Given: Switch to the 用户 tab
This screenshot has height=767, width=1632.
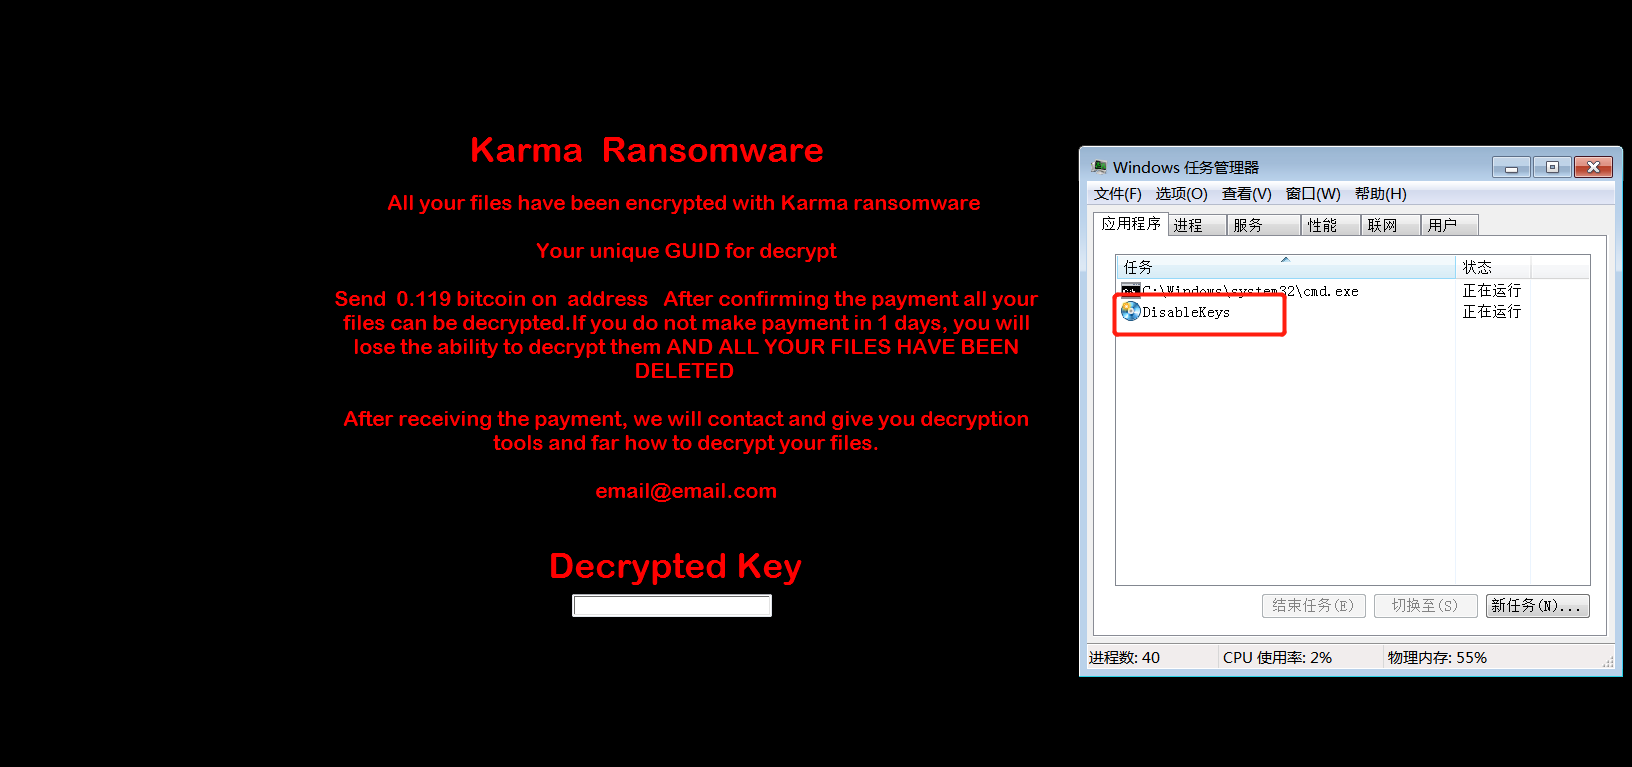Looking at the screenshot, I should (x=1449, y=225).
